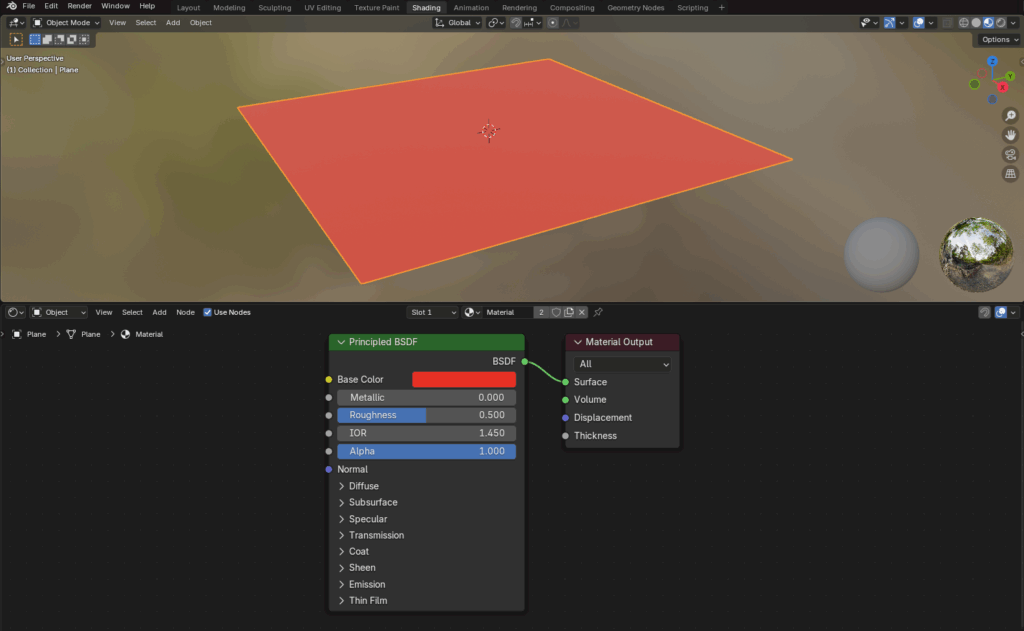Choose the Extend Selection mode icon
This screenshot has height=631, width=1024.
(48, 40)
